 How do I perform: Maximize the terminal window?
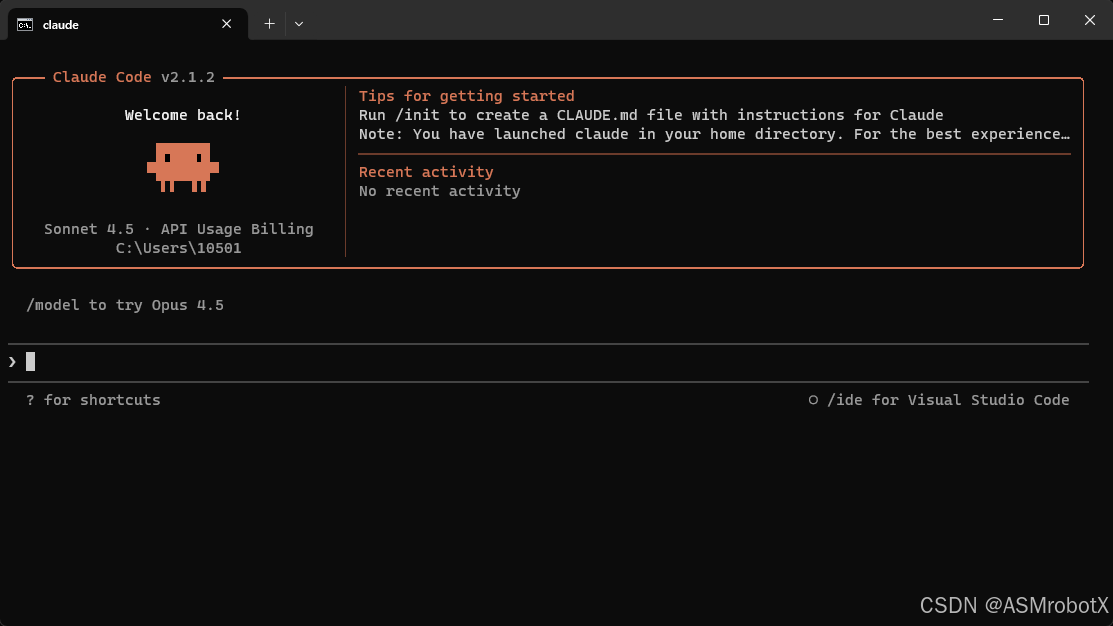tap(1043, 20)
